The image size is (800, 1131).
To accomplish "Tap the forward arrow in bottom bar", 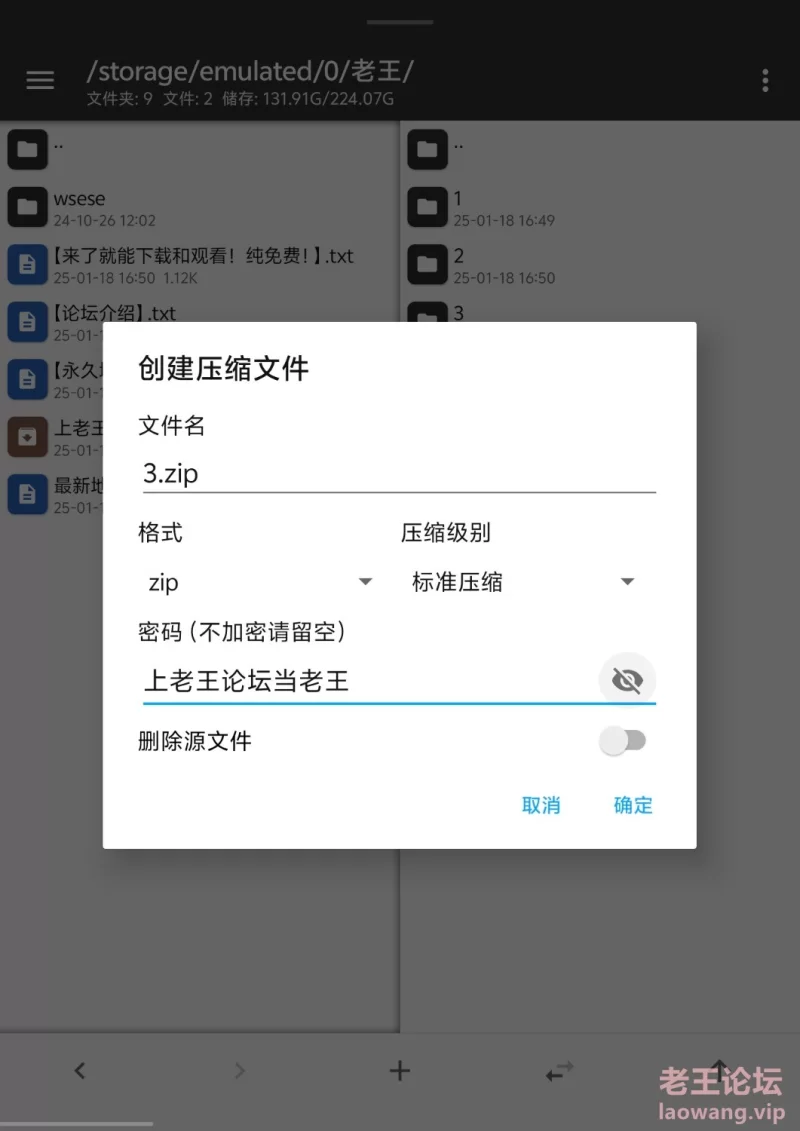I will click(239, 1070).
